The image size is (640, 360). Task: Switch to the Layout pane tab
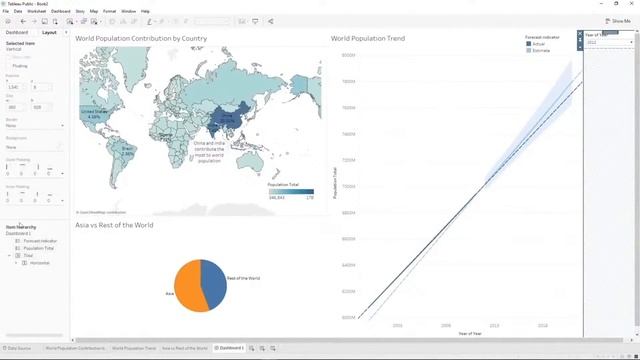pyautogui.click(x=49, y=32)
